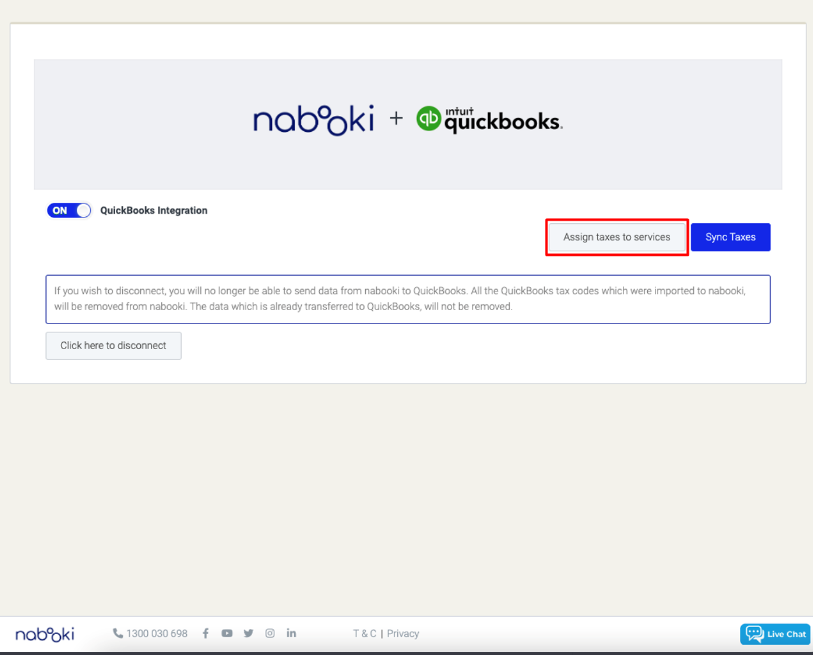Open the Privacy link

pyautogui.click(x=403, y=634)
